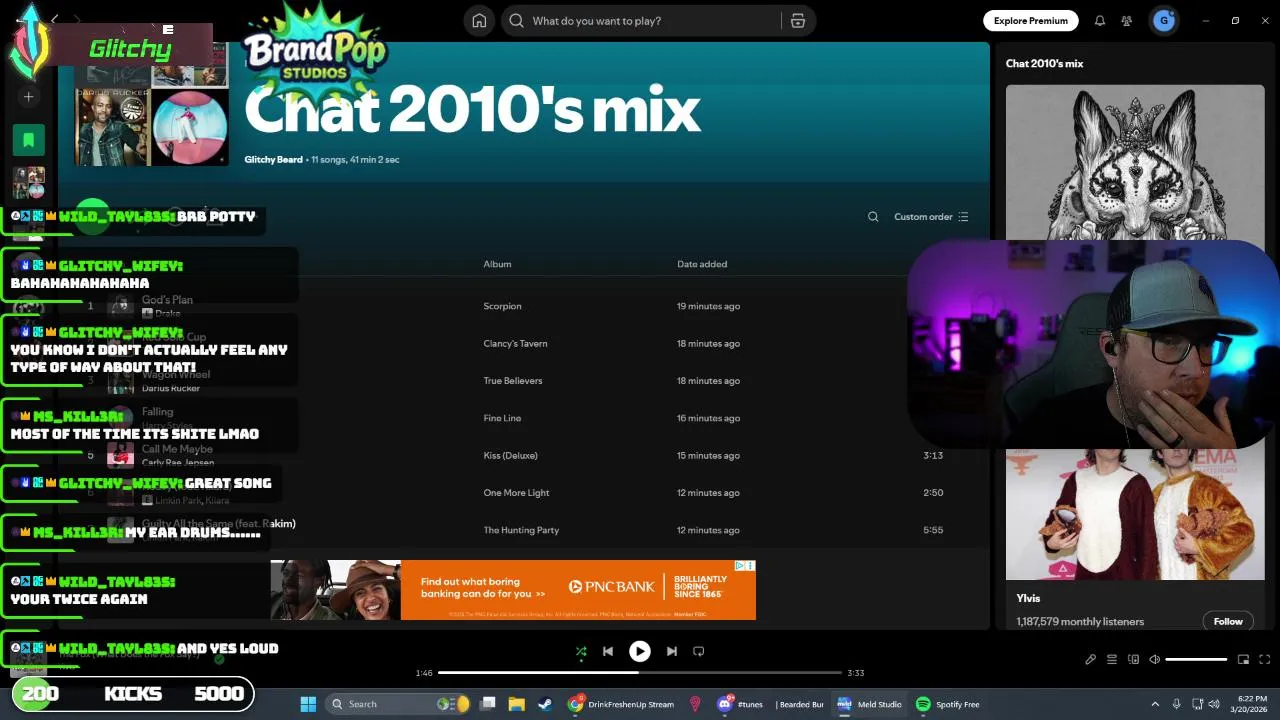Search within playlist using magnifier icon
This screenshot has width=1280, height=720.
pyautogui.click(x=873, y=217)
